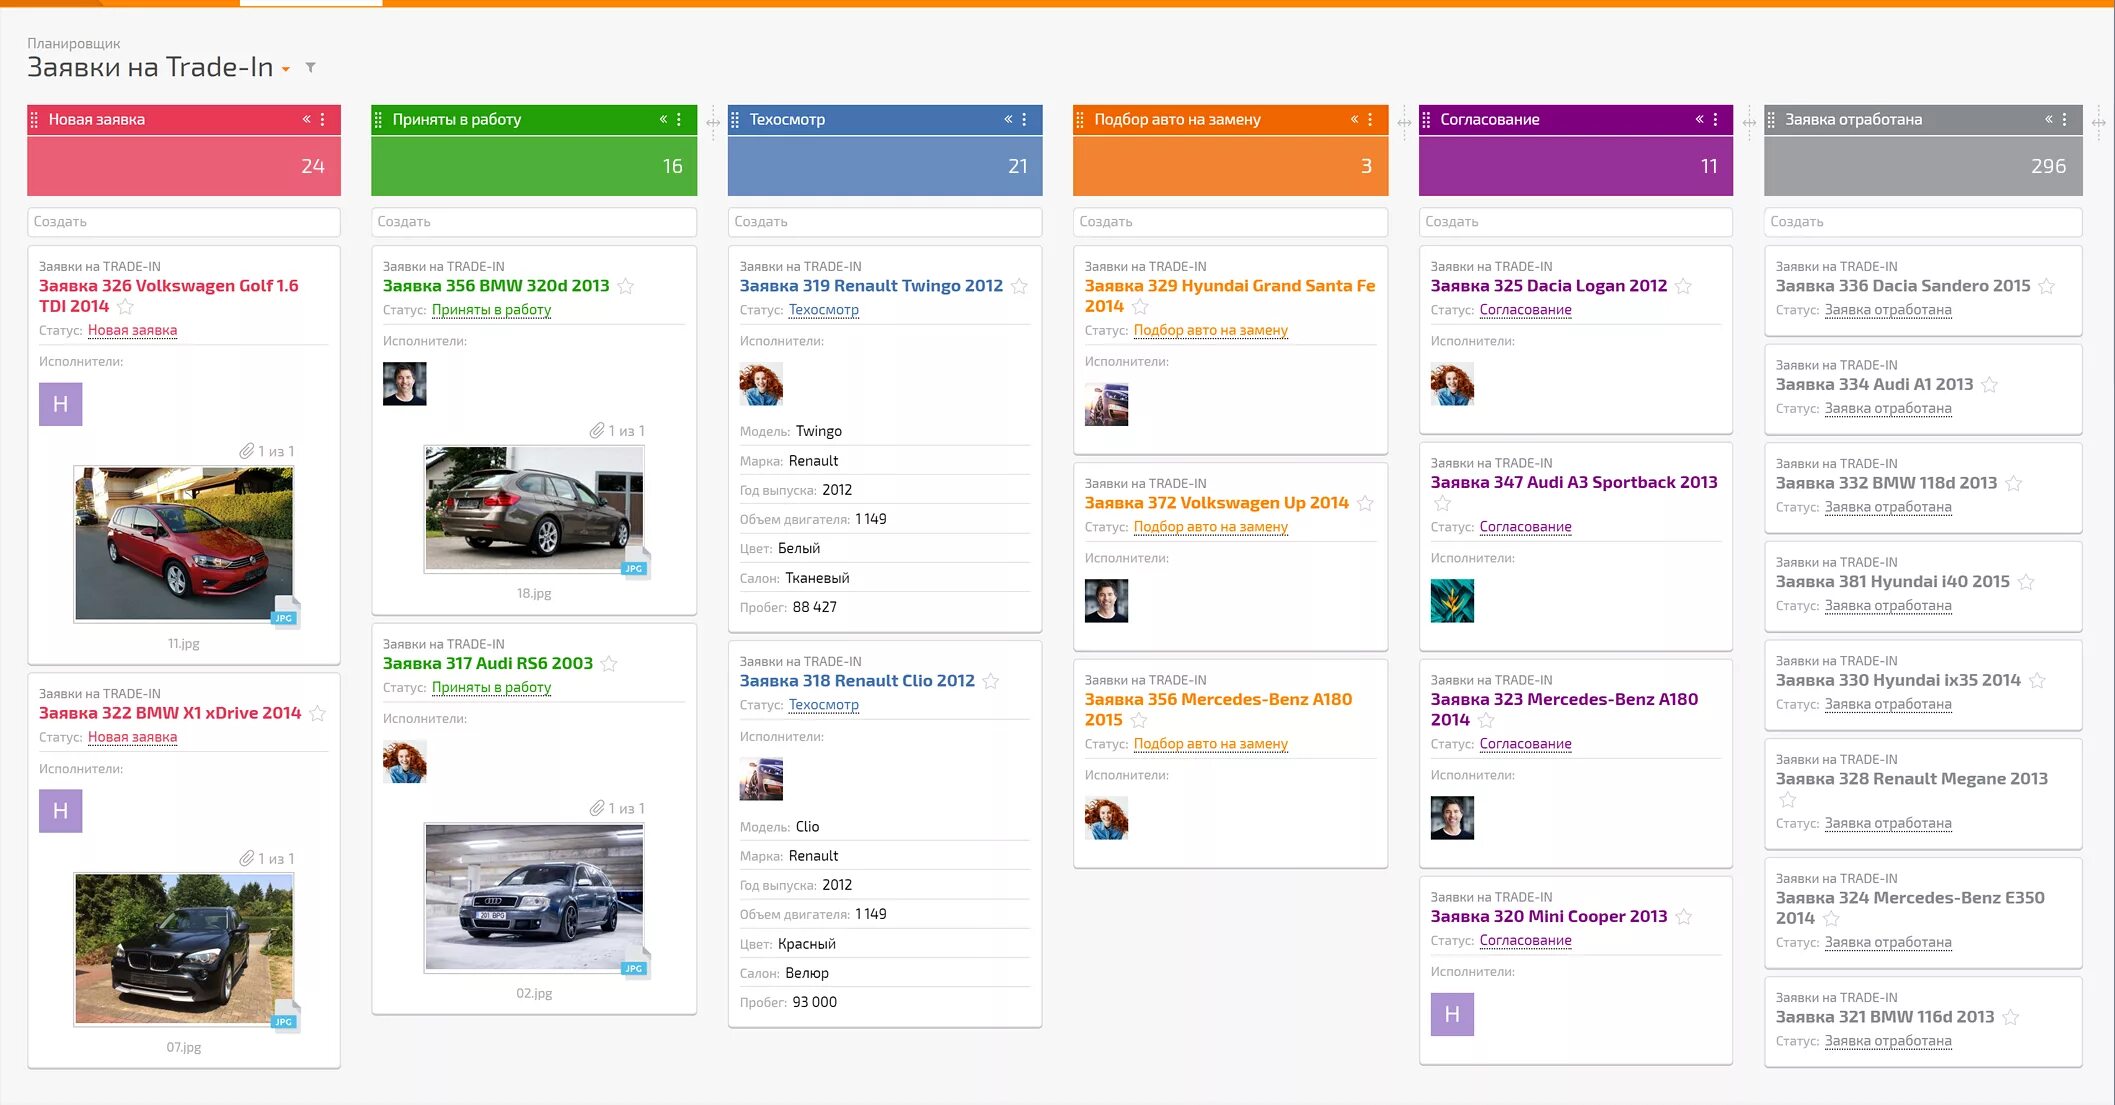Open the 18.jpg BMW photo thumbnail
This screenshot has width=2115, height=1105.
tap(534, 509)
